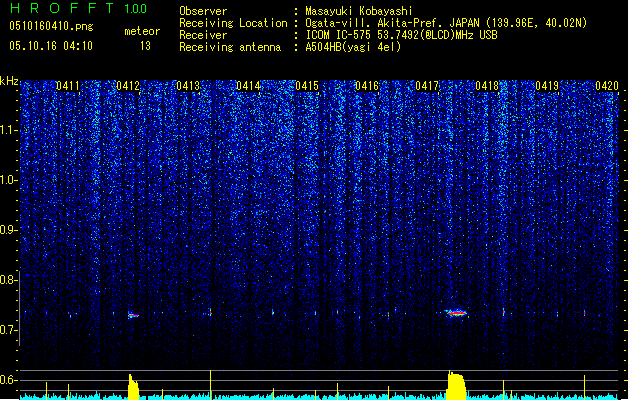629x400 pixels.
Task: Click the meteor count value 13
Action: click(145, 46)
